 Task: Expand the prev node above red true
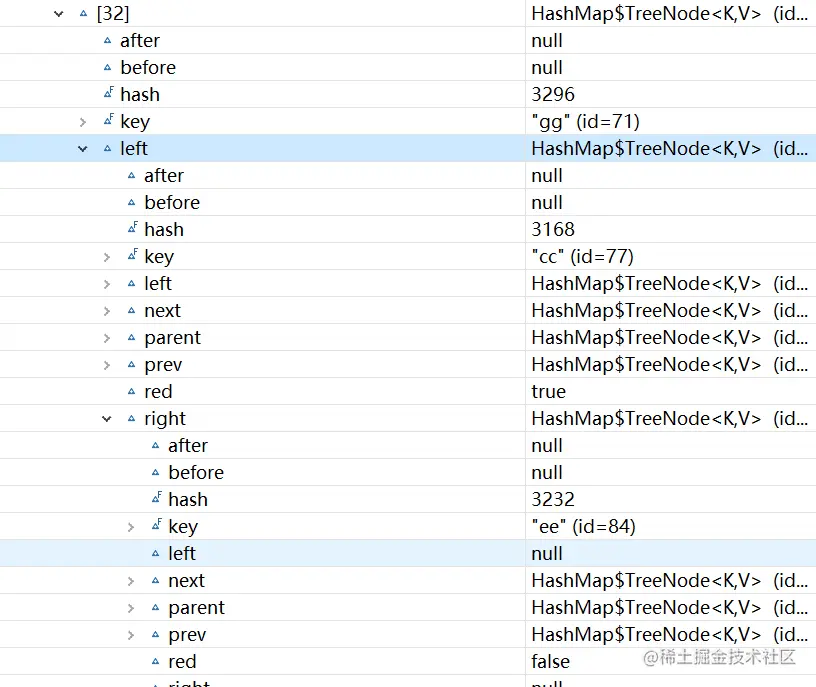click(107, 365)
